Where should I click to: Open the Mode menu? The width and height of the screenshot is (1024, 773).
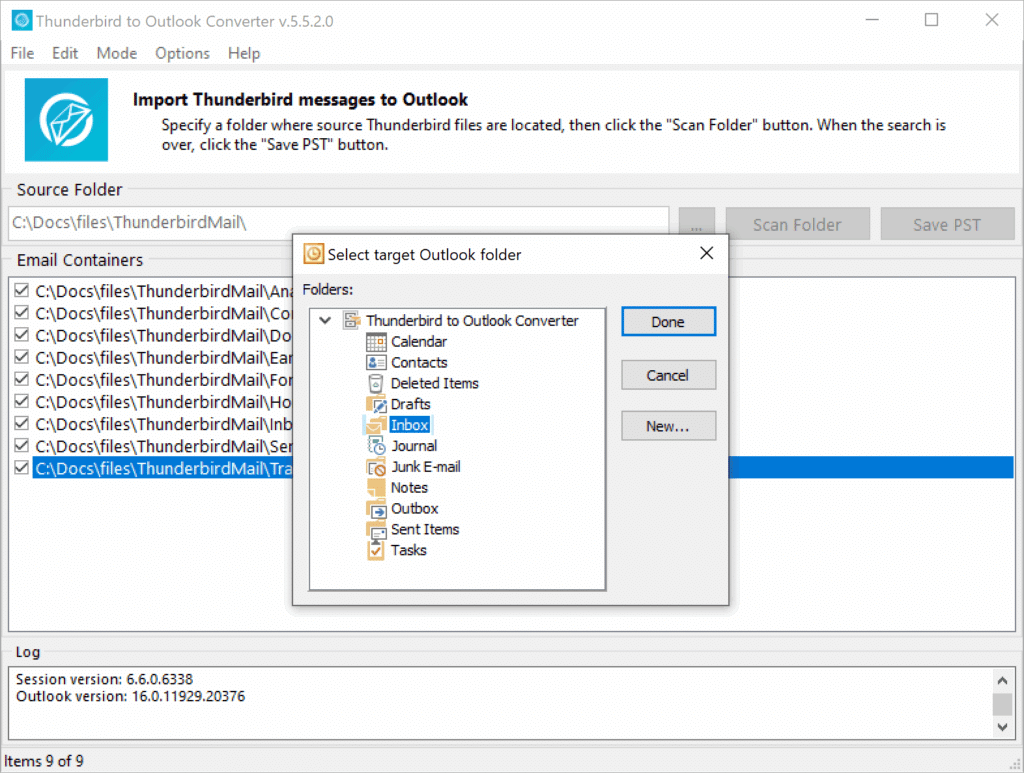117,53
